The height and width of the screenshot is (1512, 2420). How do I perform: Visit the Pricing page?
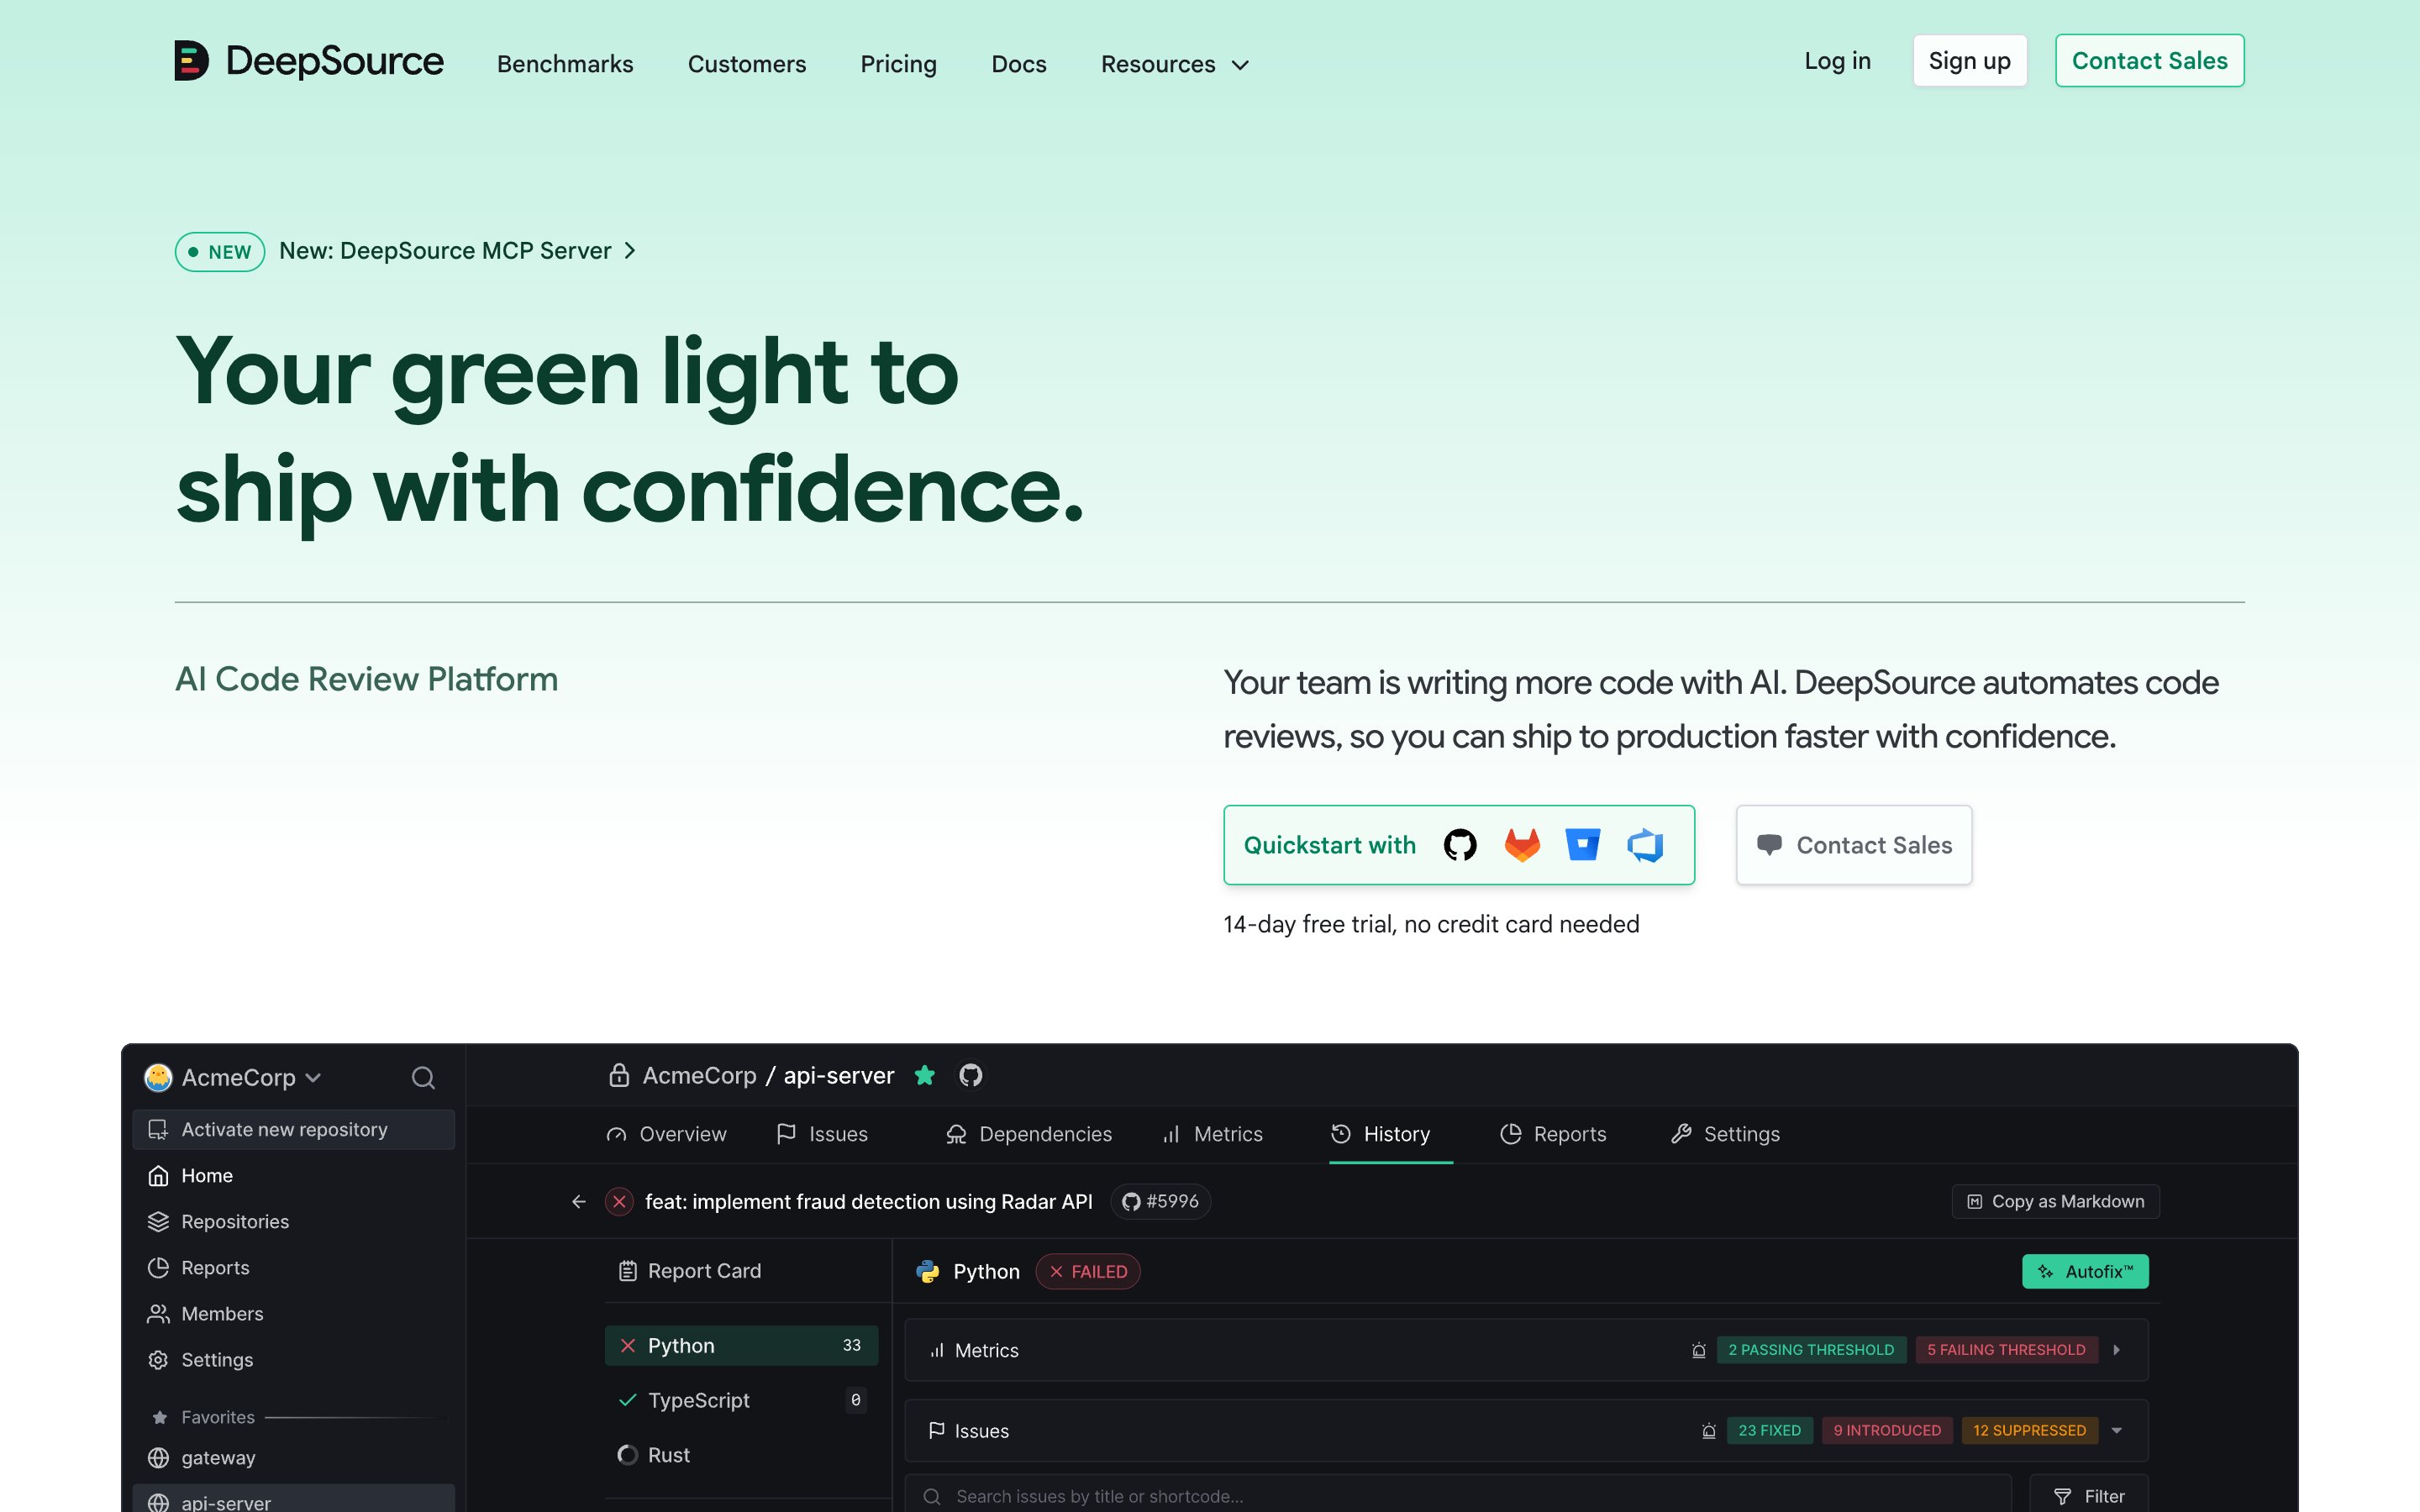point(898,64)
